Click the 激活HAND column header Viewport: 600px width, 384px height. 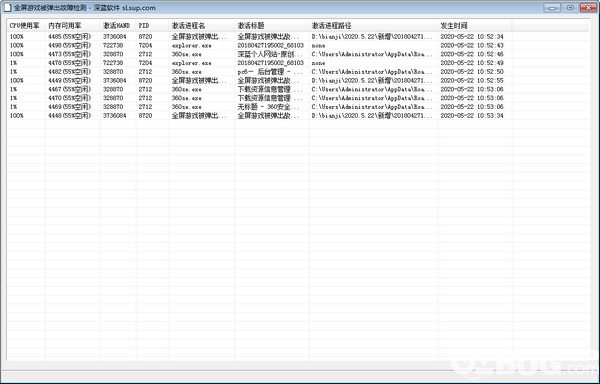[118, 26]
